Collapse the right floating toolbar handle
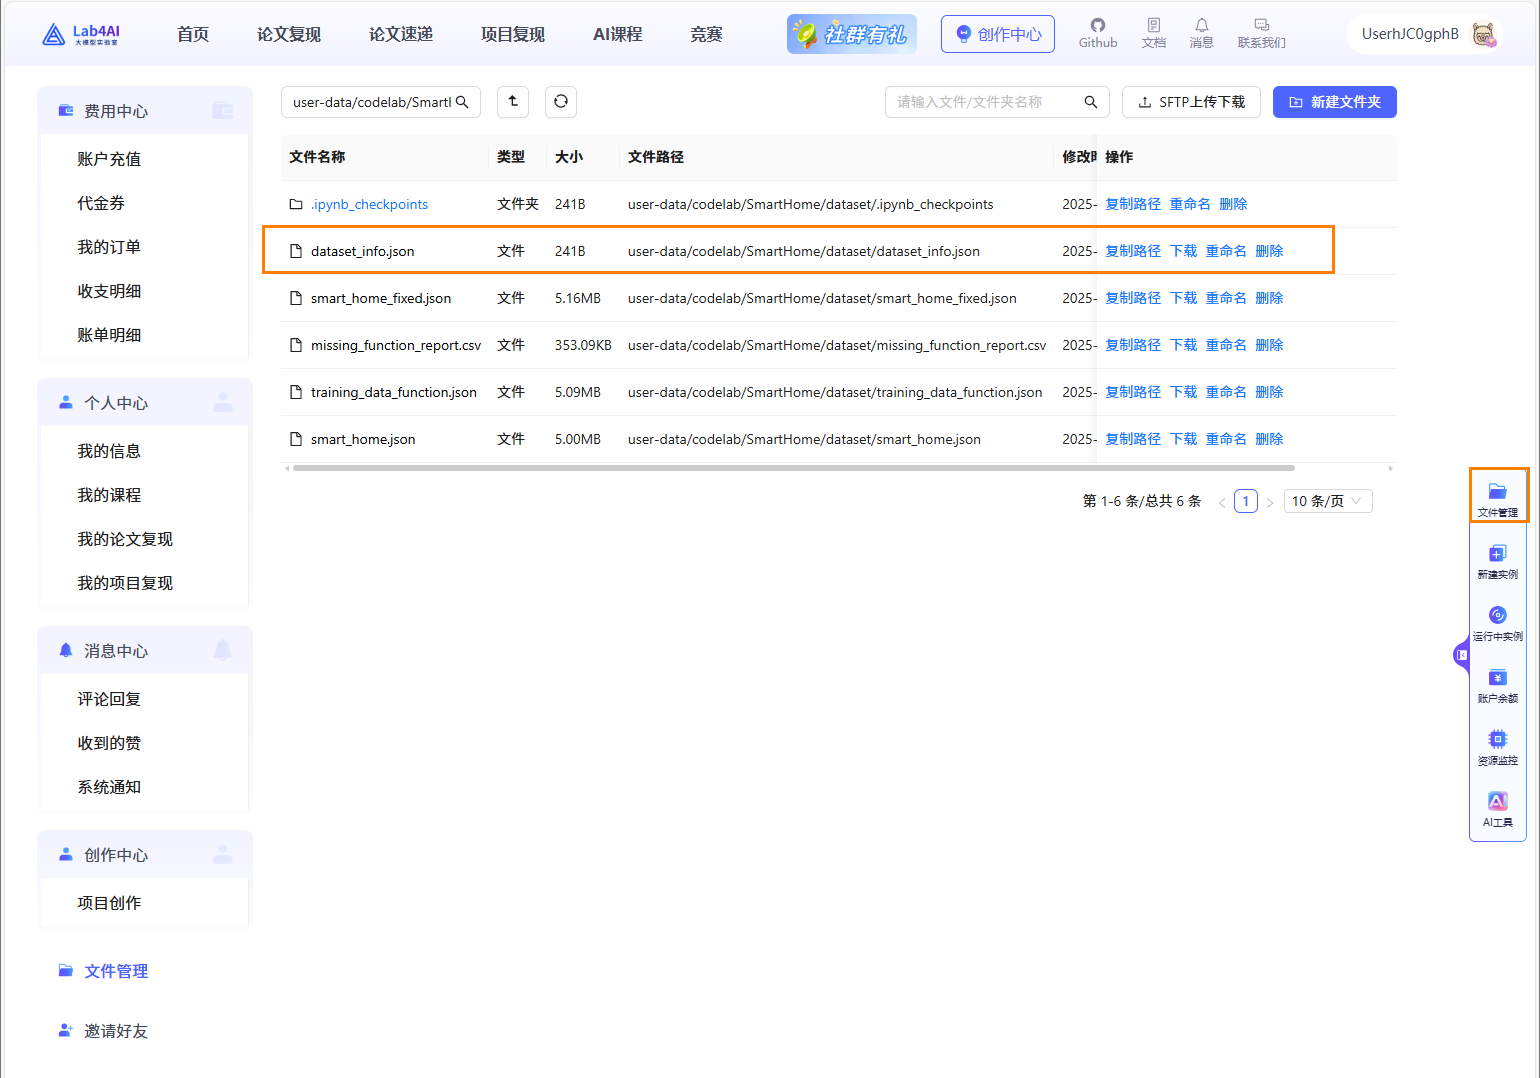 [1461, 655]
